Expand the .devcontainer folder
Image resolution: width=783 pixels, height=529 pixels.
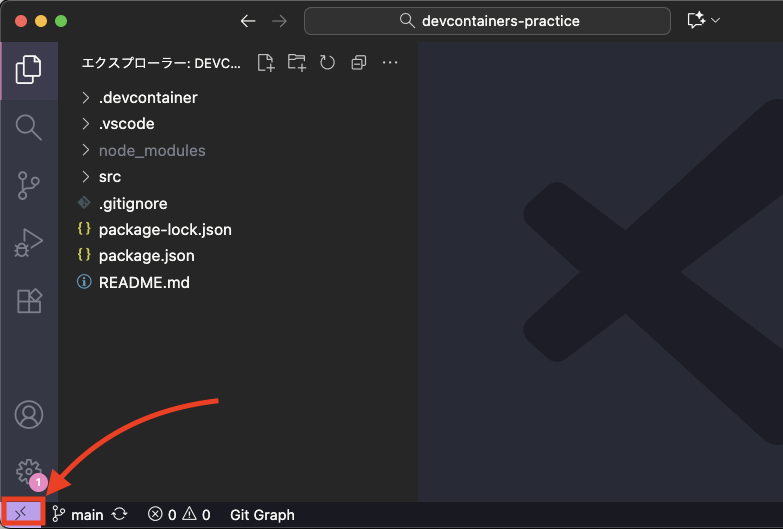(148, 98)
